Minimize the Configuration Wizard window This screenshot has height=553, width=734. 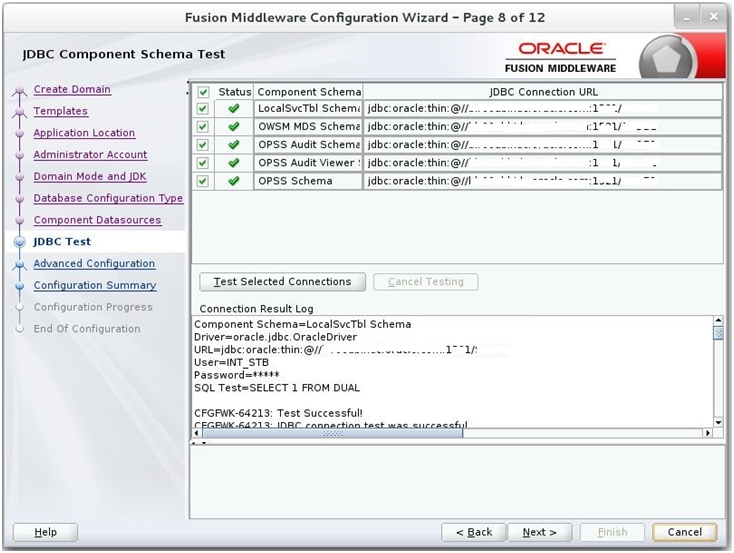[687, 18]
